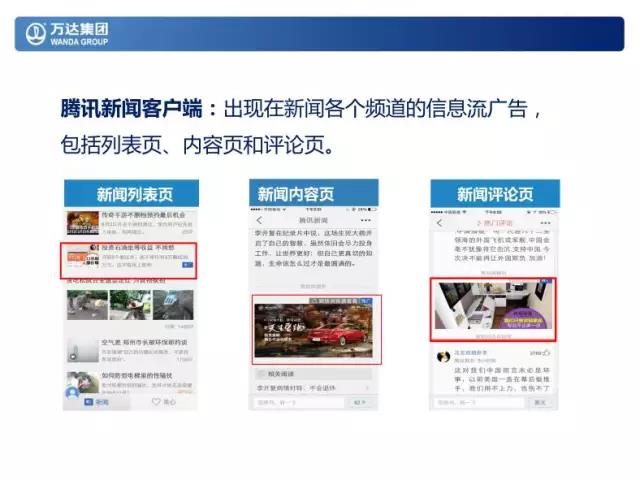The width and height of the screenshot is (640, 480).
Task: Open the feed ad with orange thumbnail
Action: 129,260
